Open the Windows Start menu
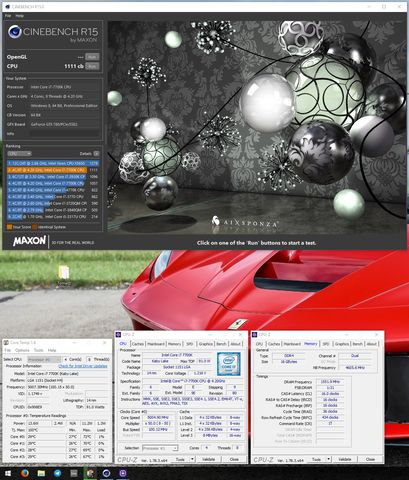 [7, 473]
